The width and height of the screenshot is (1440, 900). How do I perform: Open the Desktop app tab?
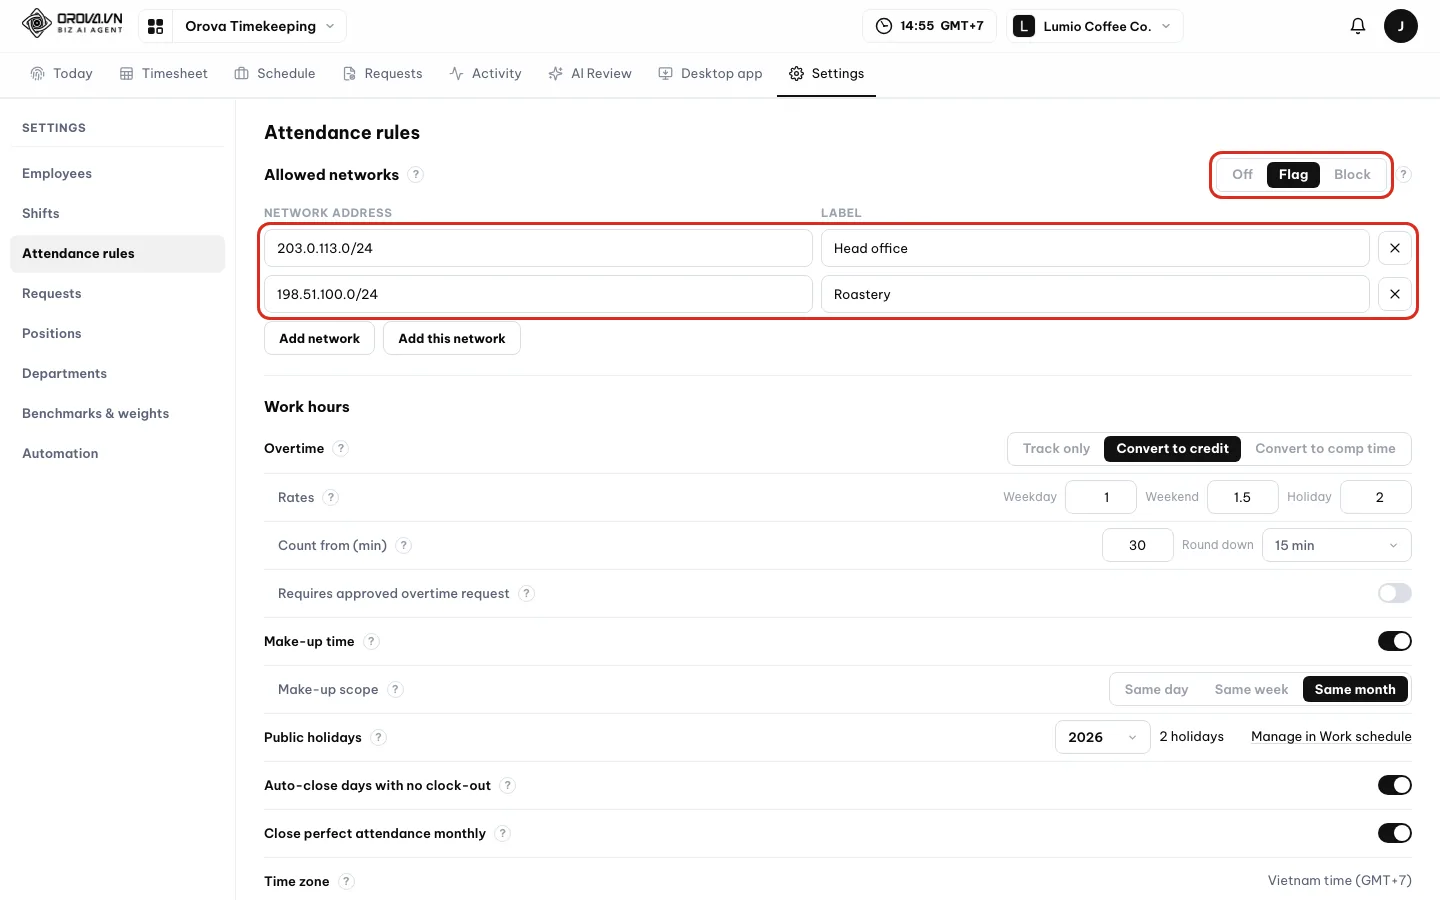710,73
